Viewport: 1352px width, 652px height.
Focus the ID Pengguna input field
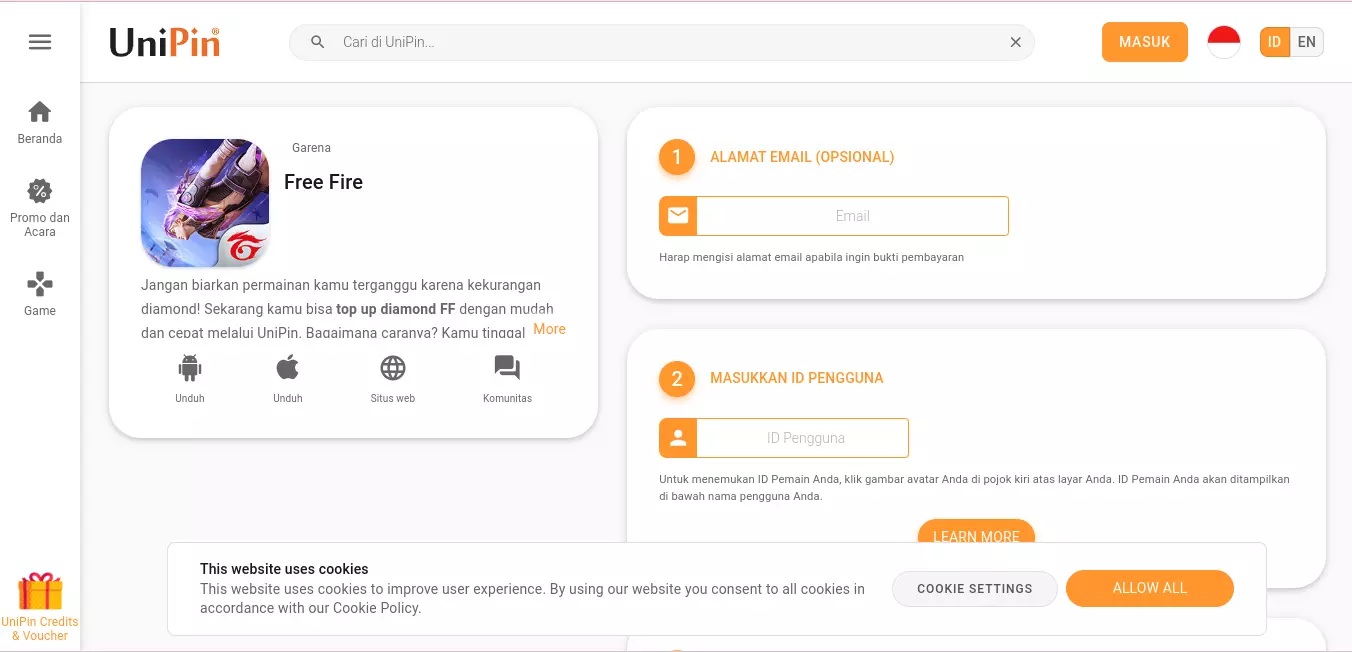[x=802, y=438]
